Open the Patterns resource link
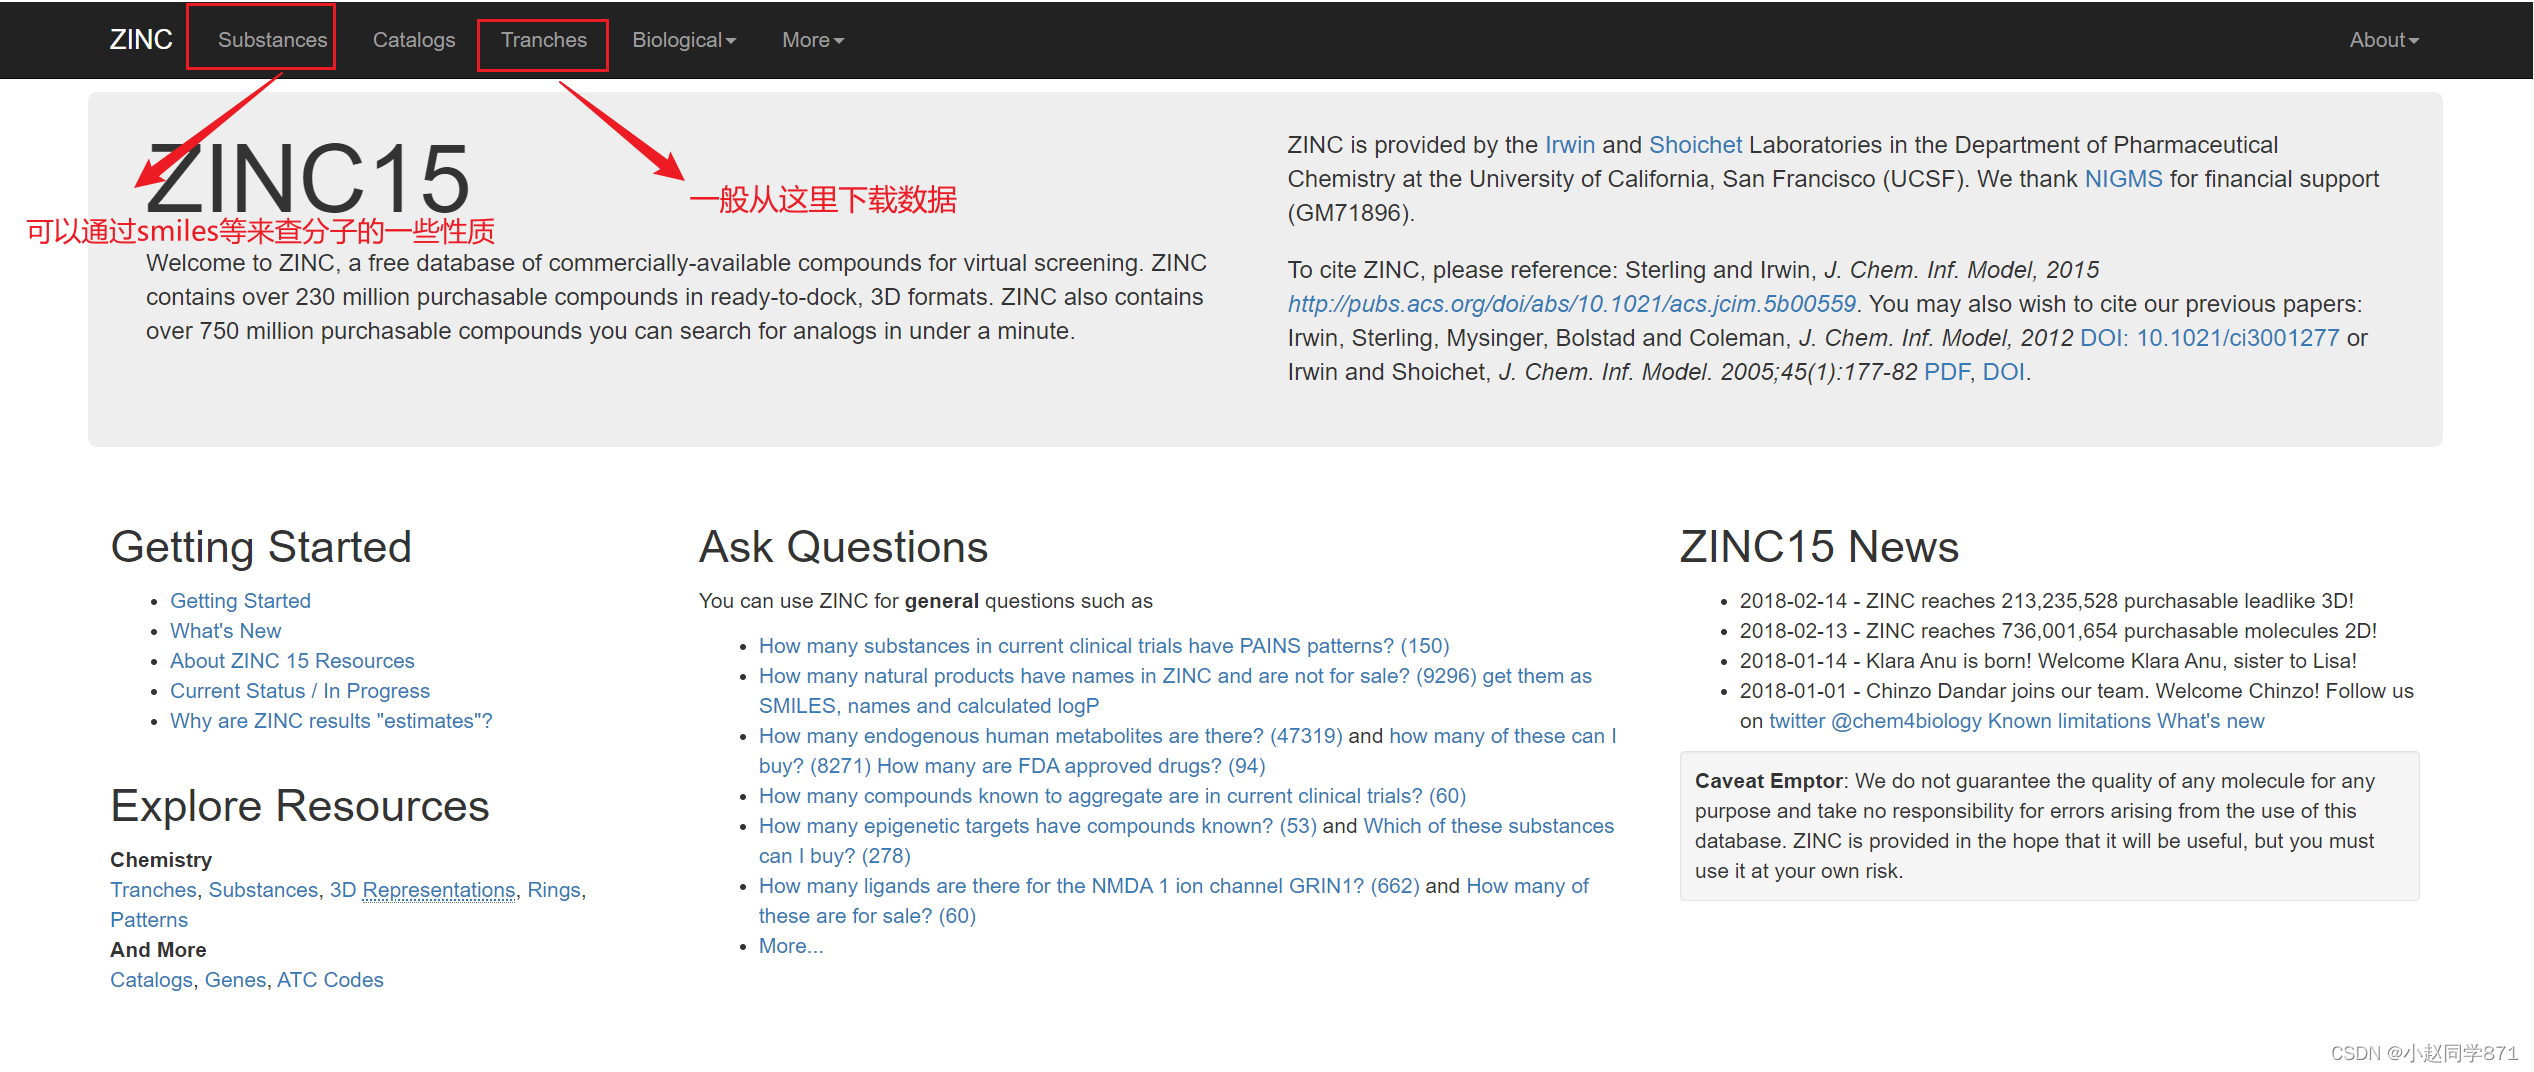Viewport: 2534px width, 1072px height. [149, 920]
